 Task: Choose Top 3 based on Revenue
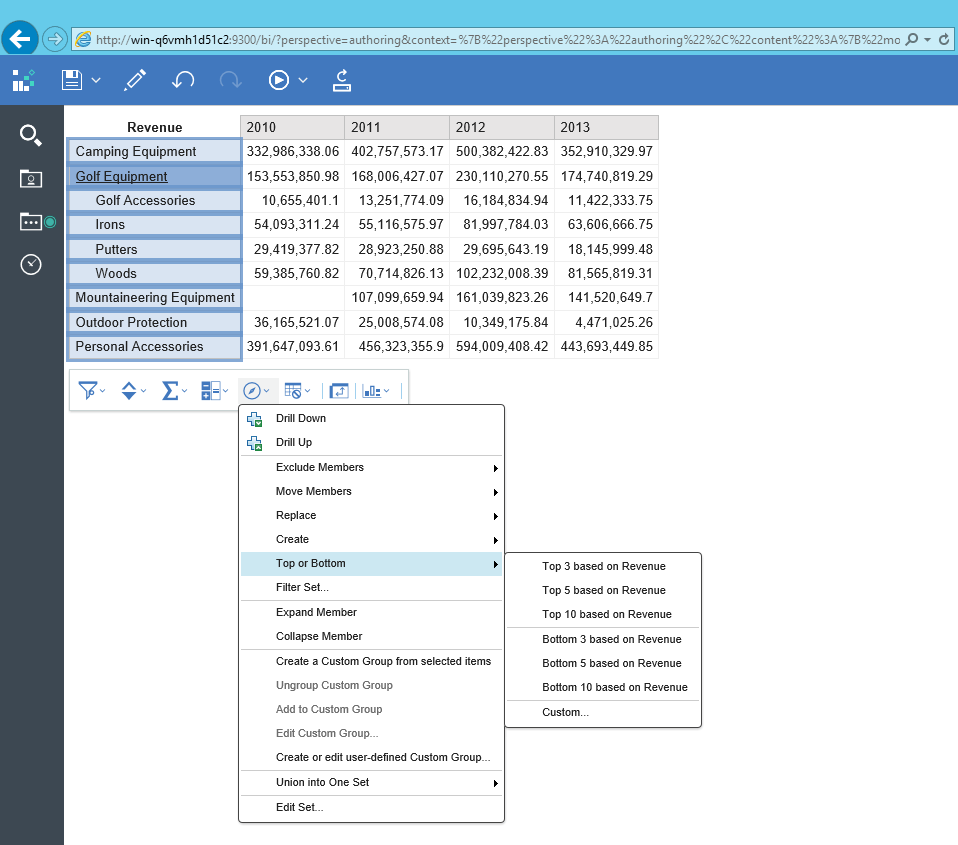(x=604, y=566)
